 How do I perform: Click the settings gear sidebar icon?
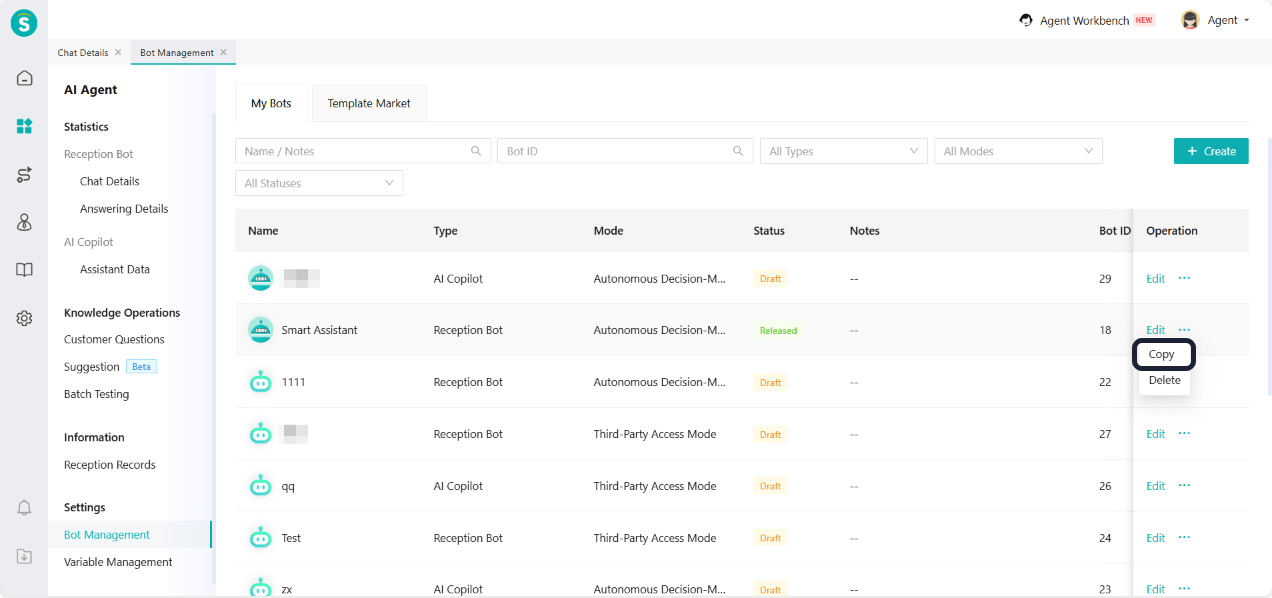24,318
